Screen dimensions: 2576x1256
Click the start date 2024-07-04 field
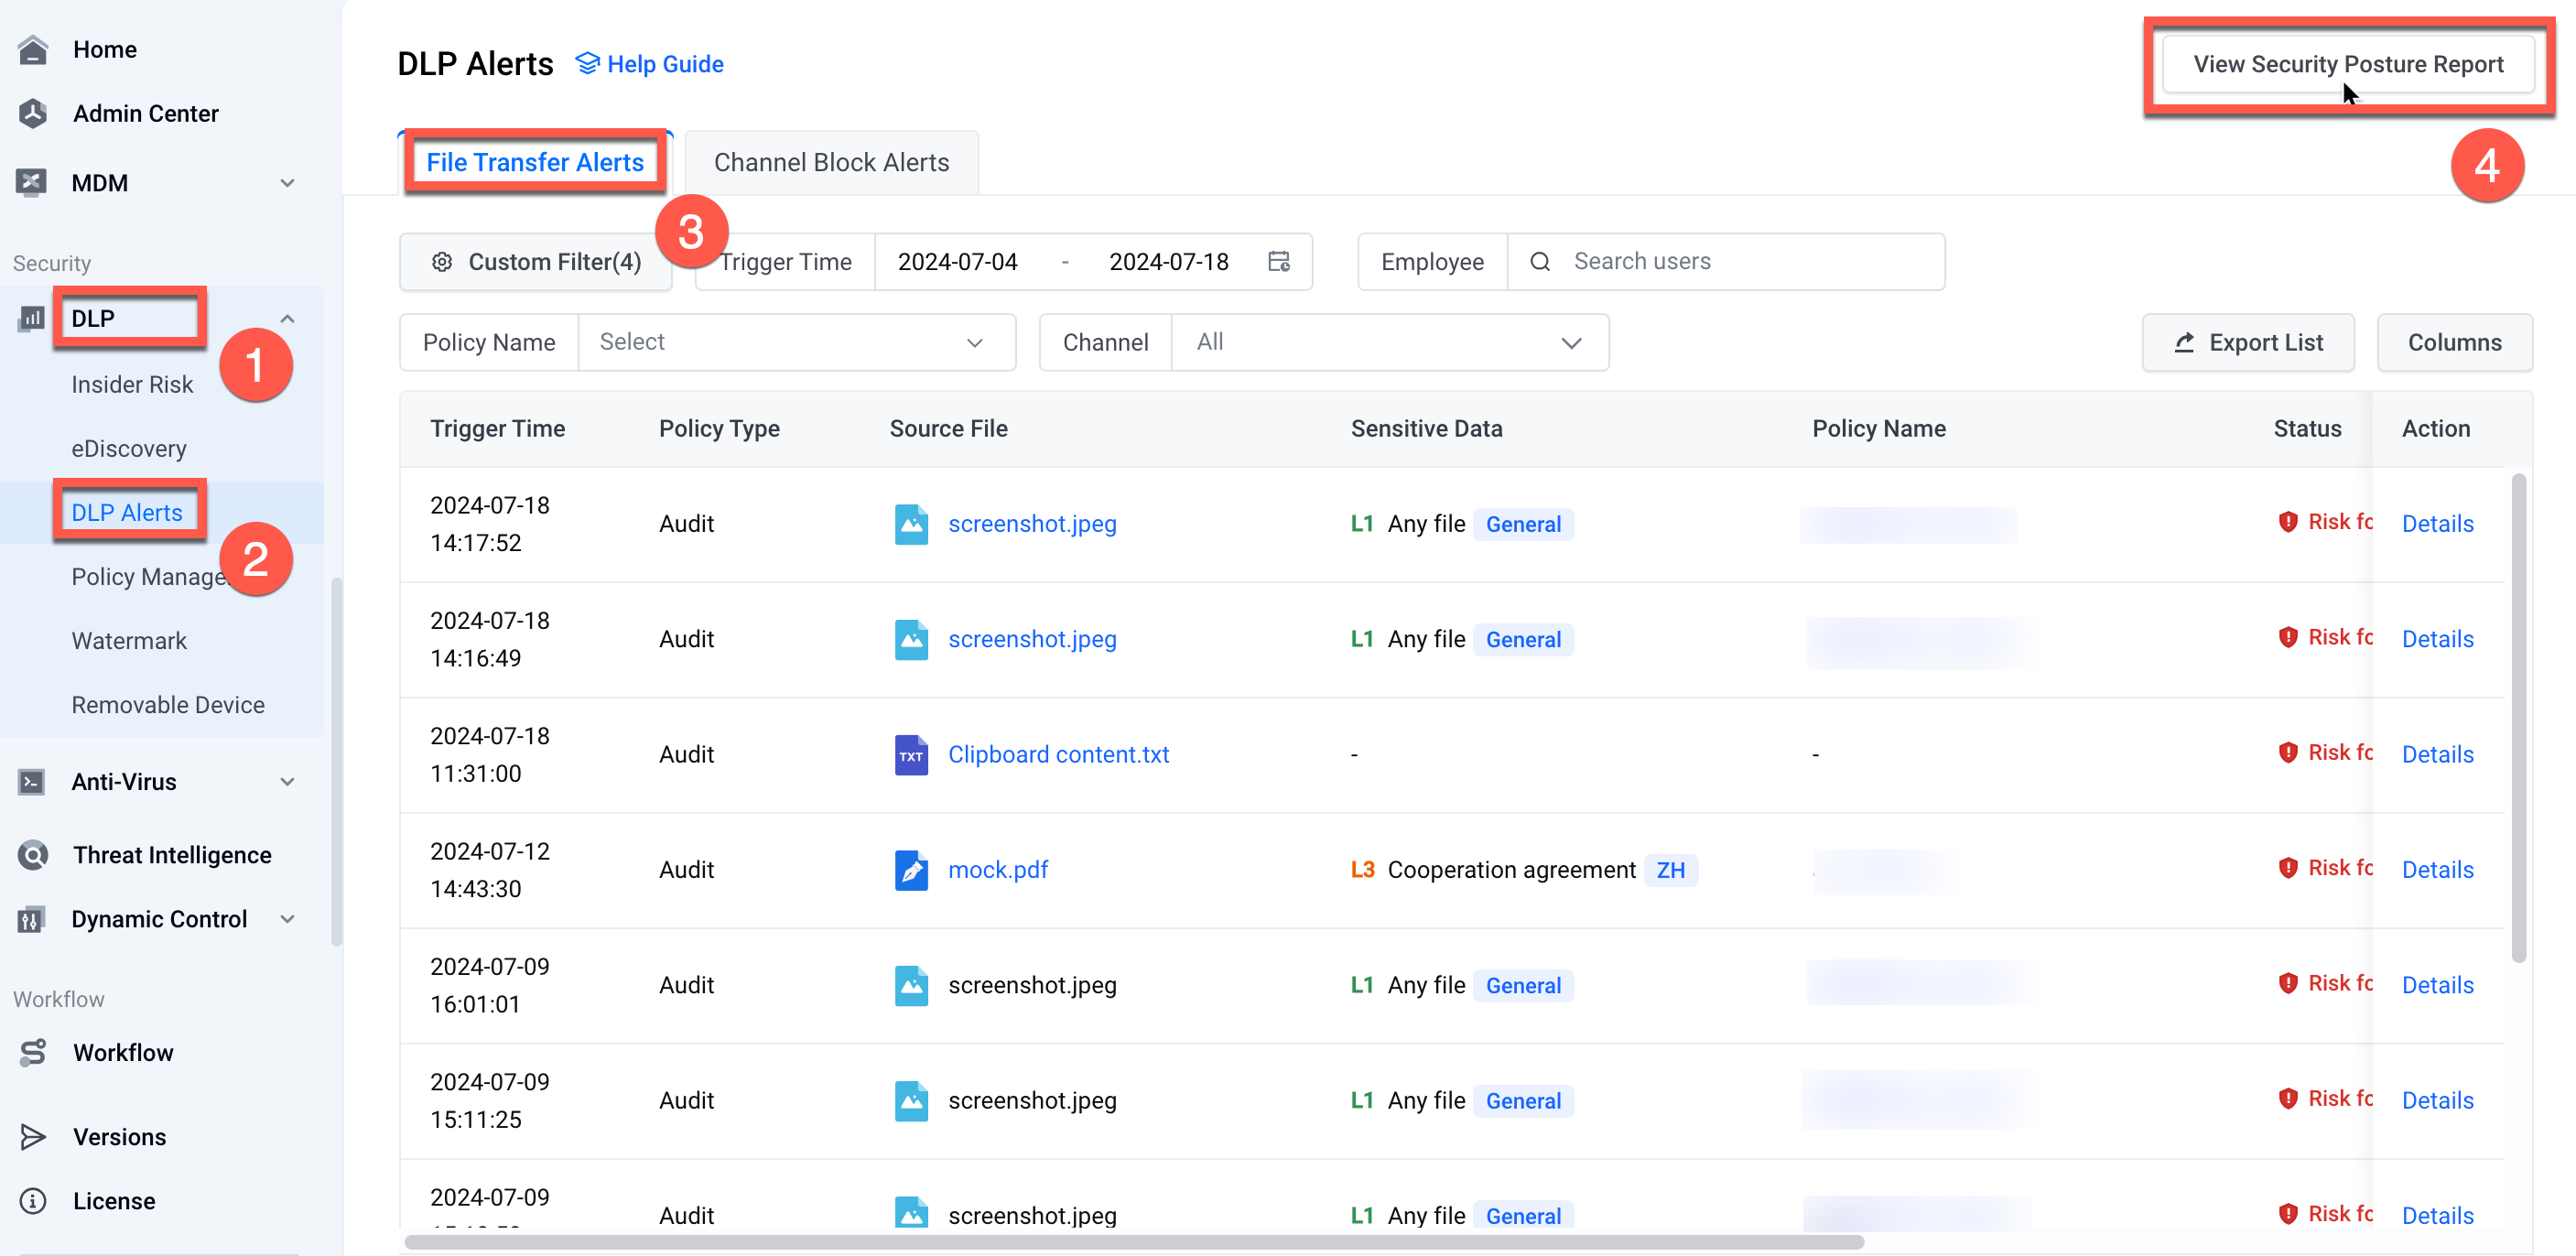click(957, 262)
